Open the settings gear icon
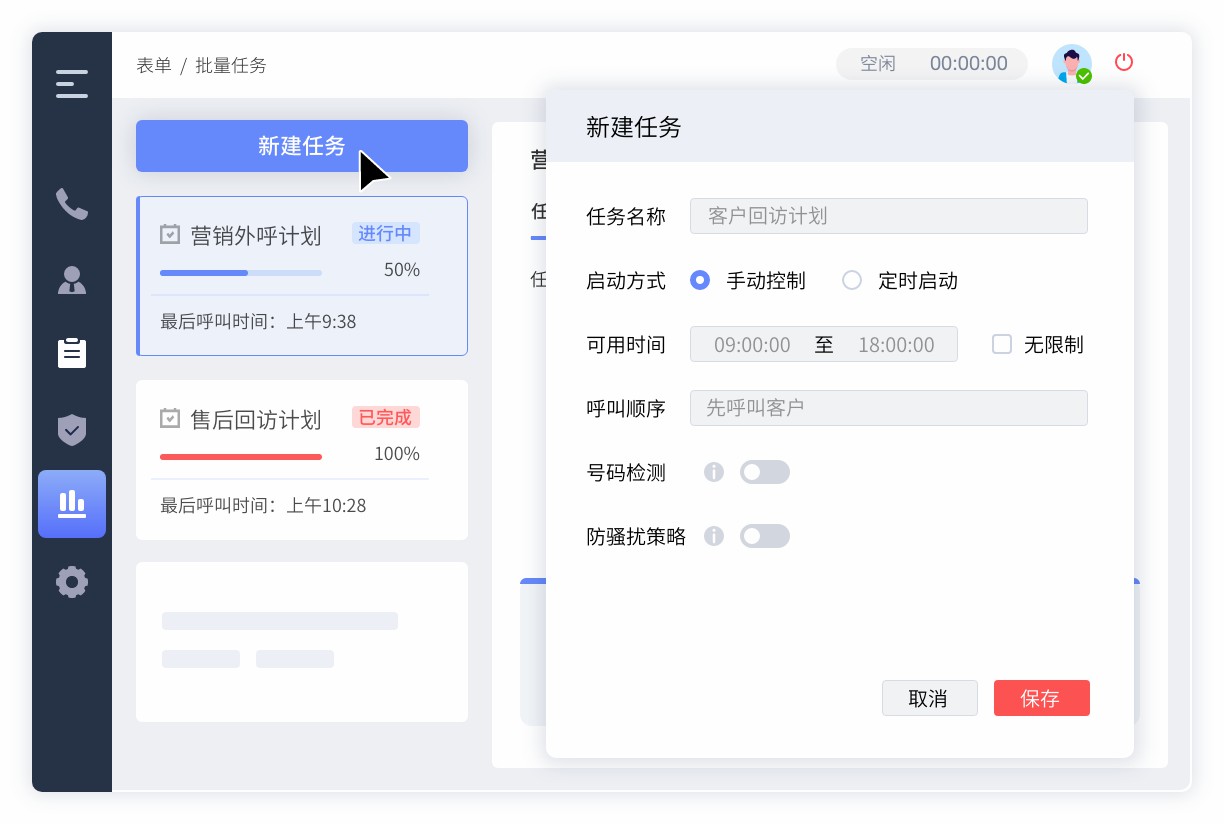Screen dimensions: 1224x824 (x=71, y=582)
